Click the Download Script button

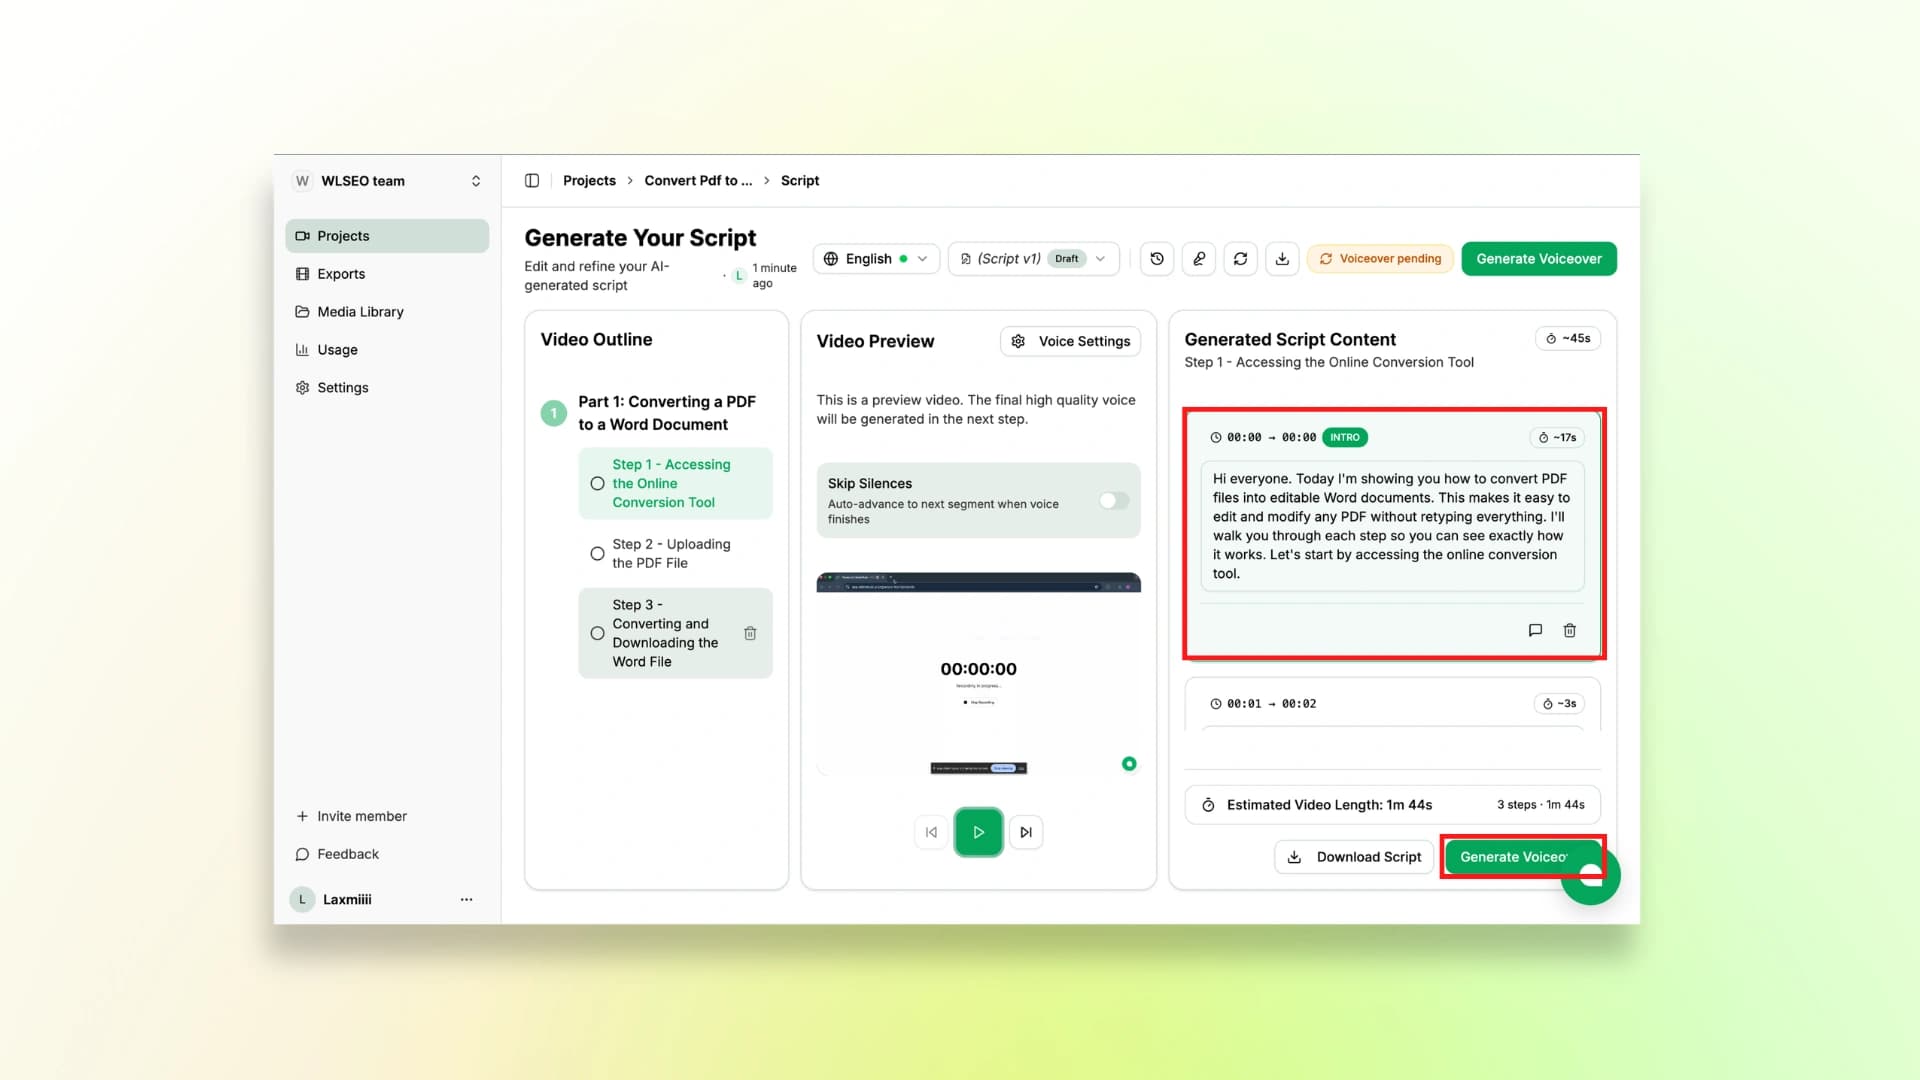(1354, 857)
